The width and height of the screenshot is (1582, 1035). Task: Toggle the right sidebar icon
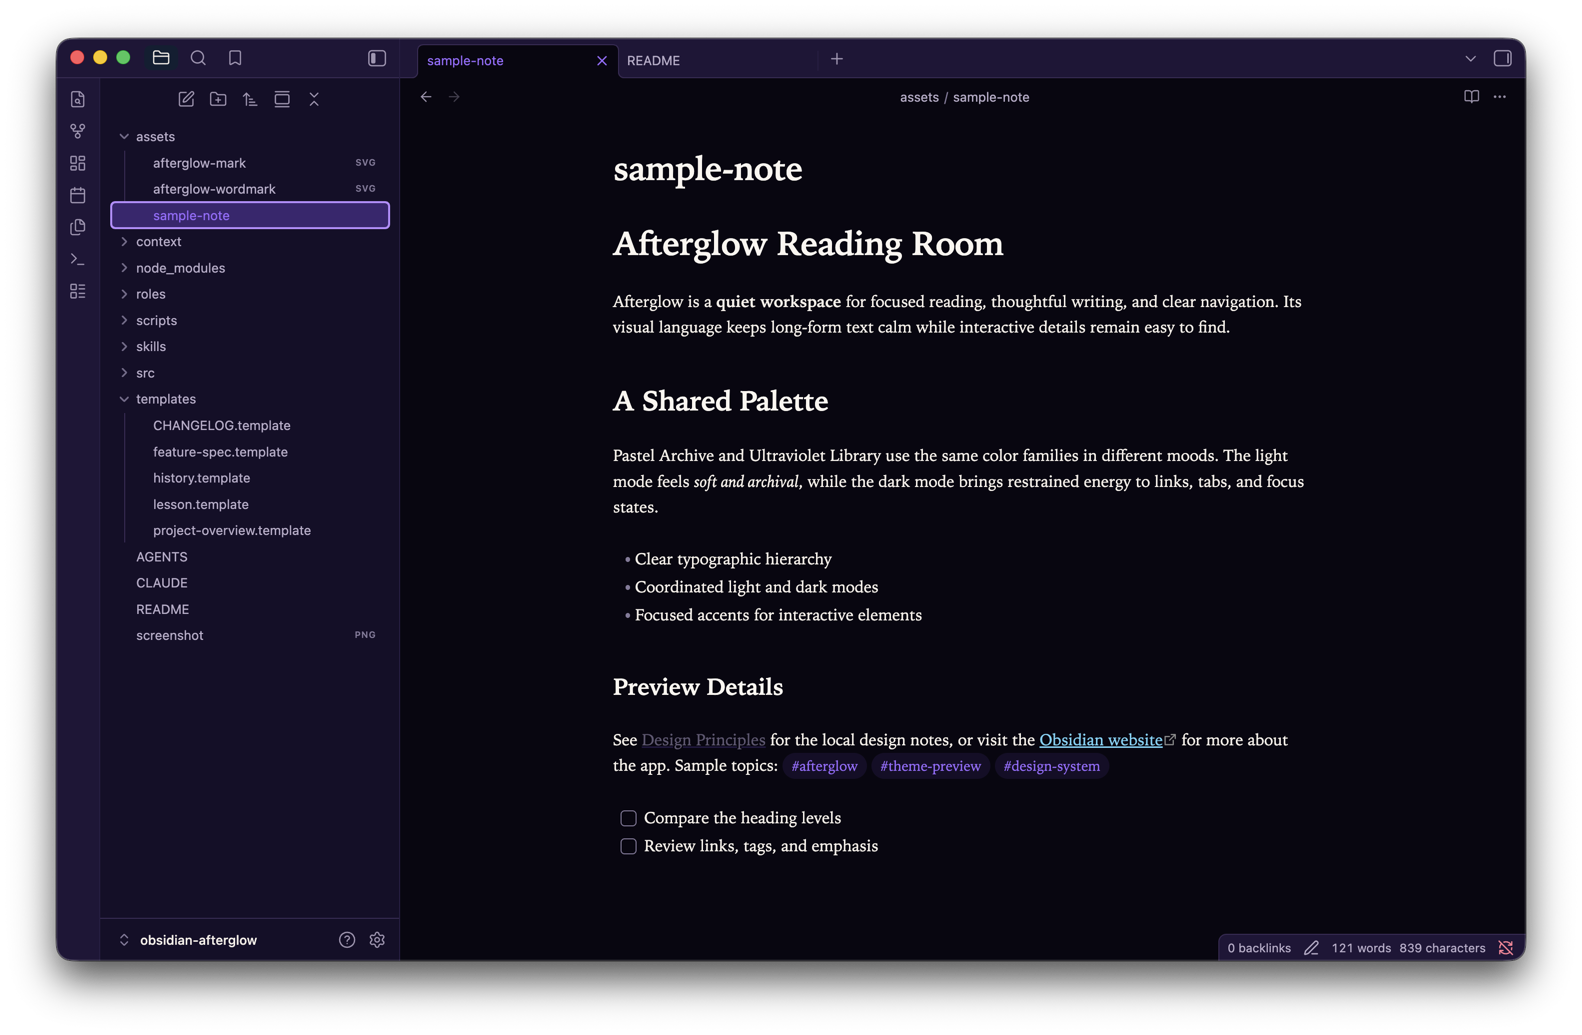tap(1502, 58)
